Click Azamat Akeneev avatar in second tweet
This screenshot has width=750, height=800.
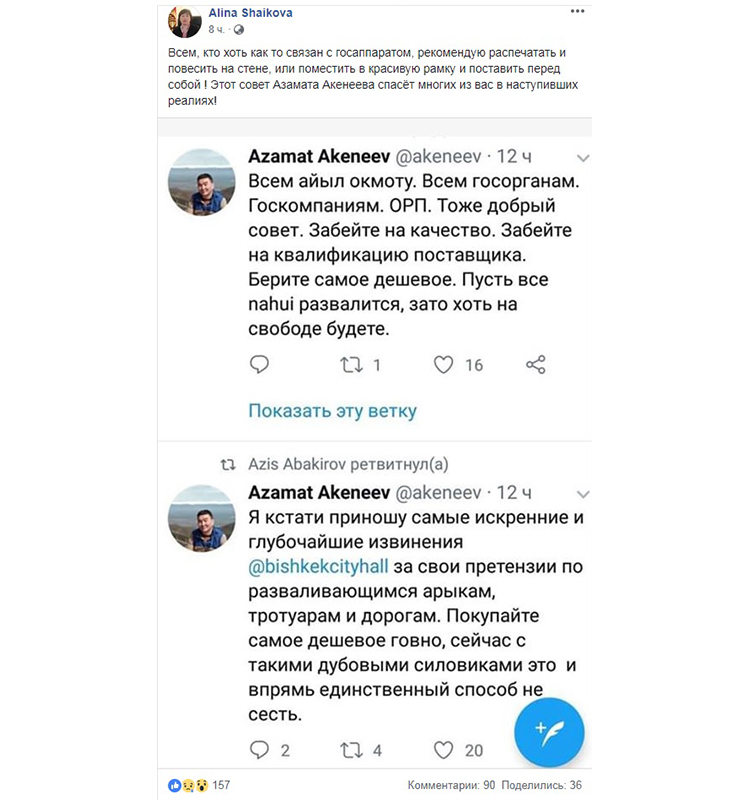[x=201, y=517]
